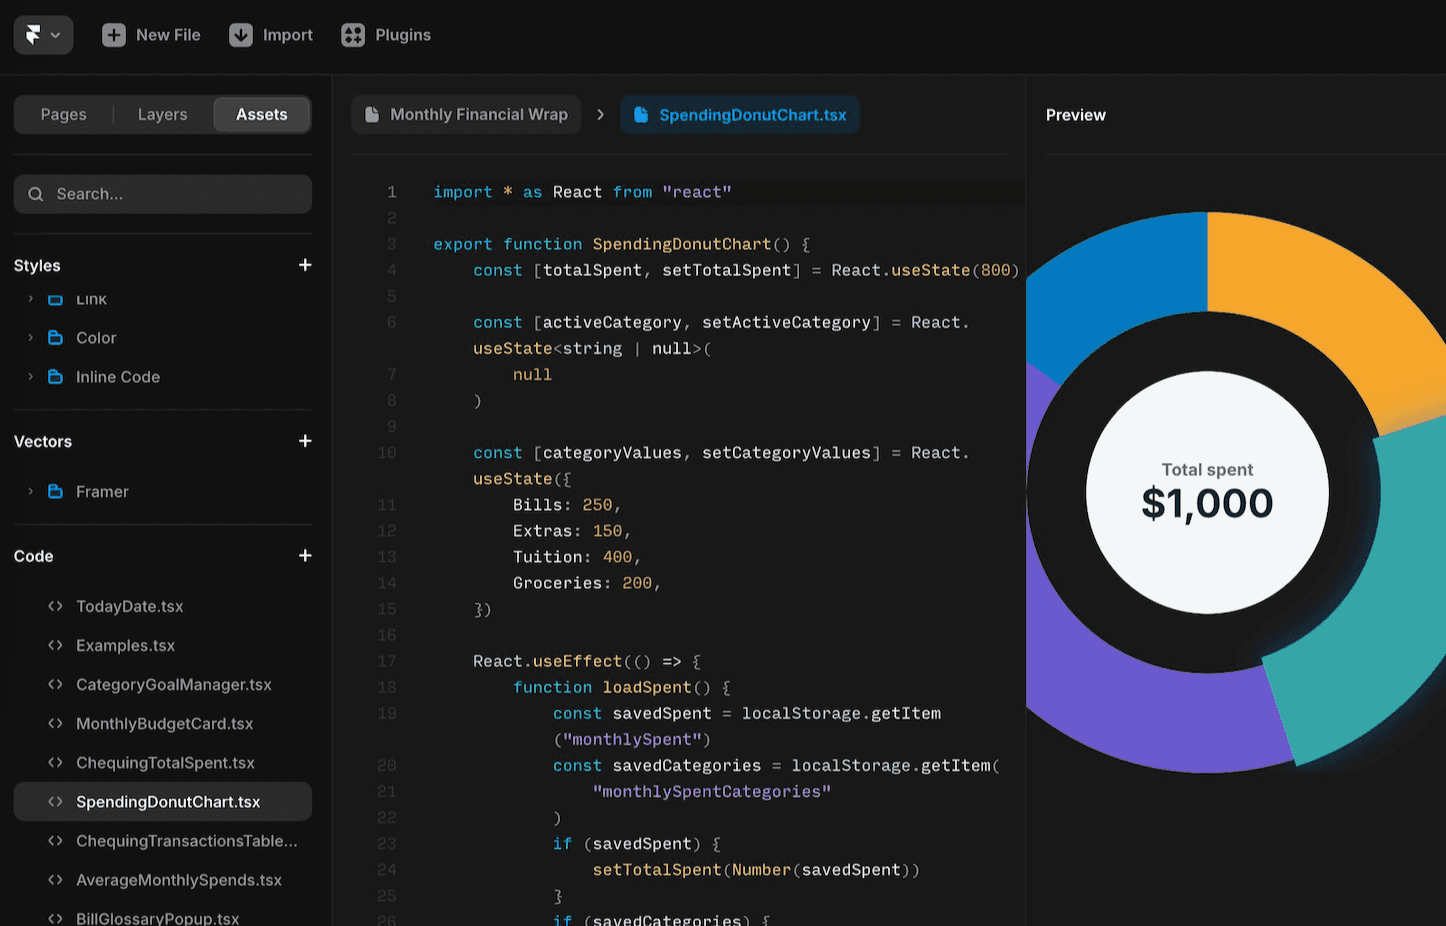Add a new style with plus
The width and height of the screenshot is (1446, 926).
click(x=305, y=265)
